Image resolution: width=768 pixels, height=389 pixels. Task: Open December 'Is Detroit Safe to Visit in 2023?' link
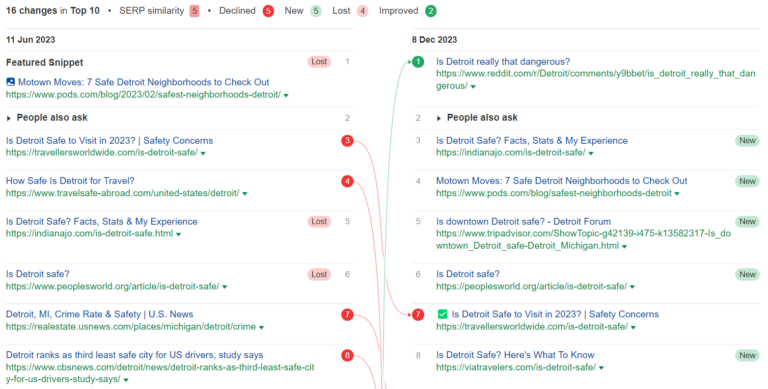click(555, 314)
